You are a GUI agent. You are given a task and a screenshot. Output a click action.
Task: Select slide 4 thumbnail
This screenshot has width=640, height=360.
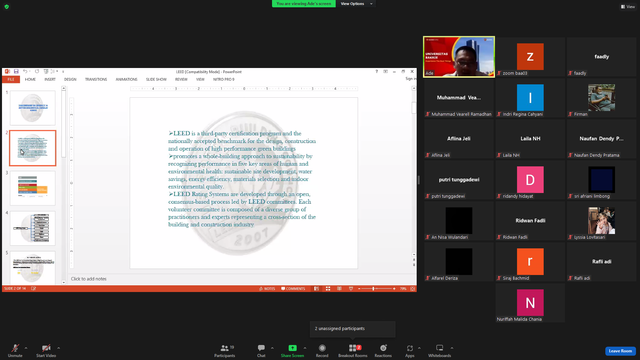[33, 228]
